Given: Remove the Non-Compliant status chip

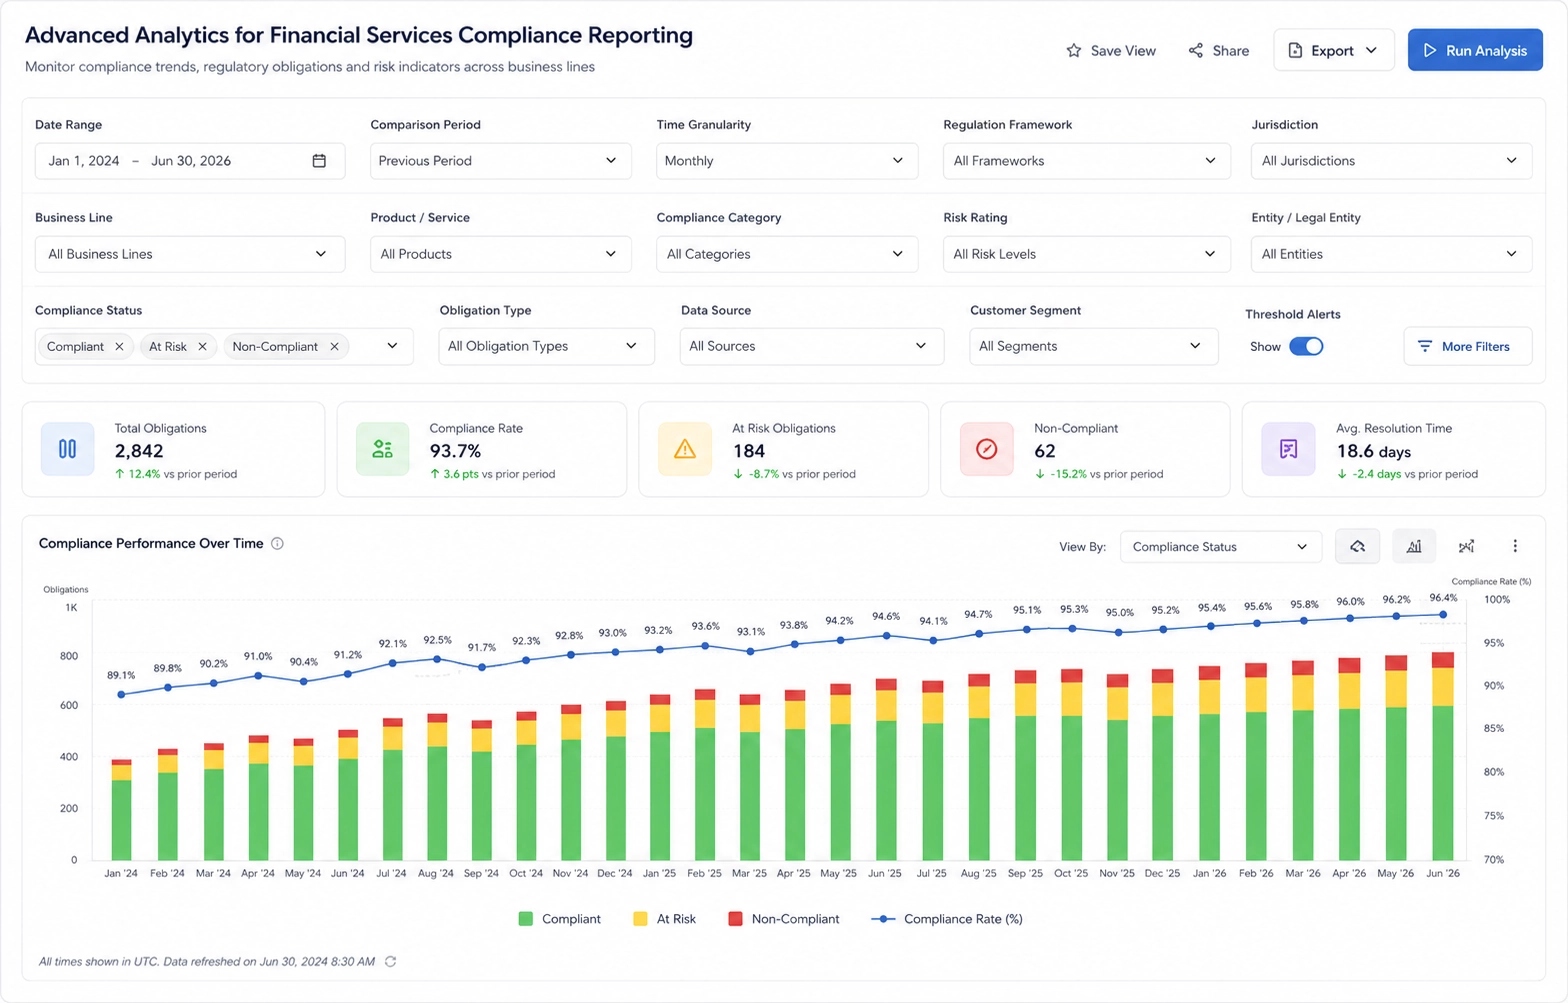Looking at the screenshot, I should pyautogui.click(x=334, y=347).
